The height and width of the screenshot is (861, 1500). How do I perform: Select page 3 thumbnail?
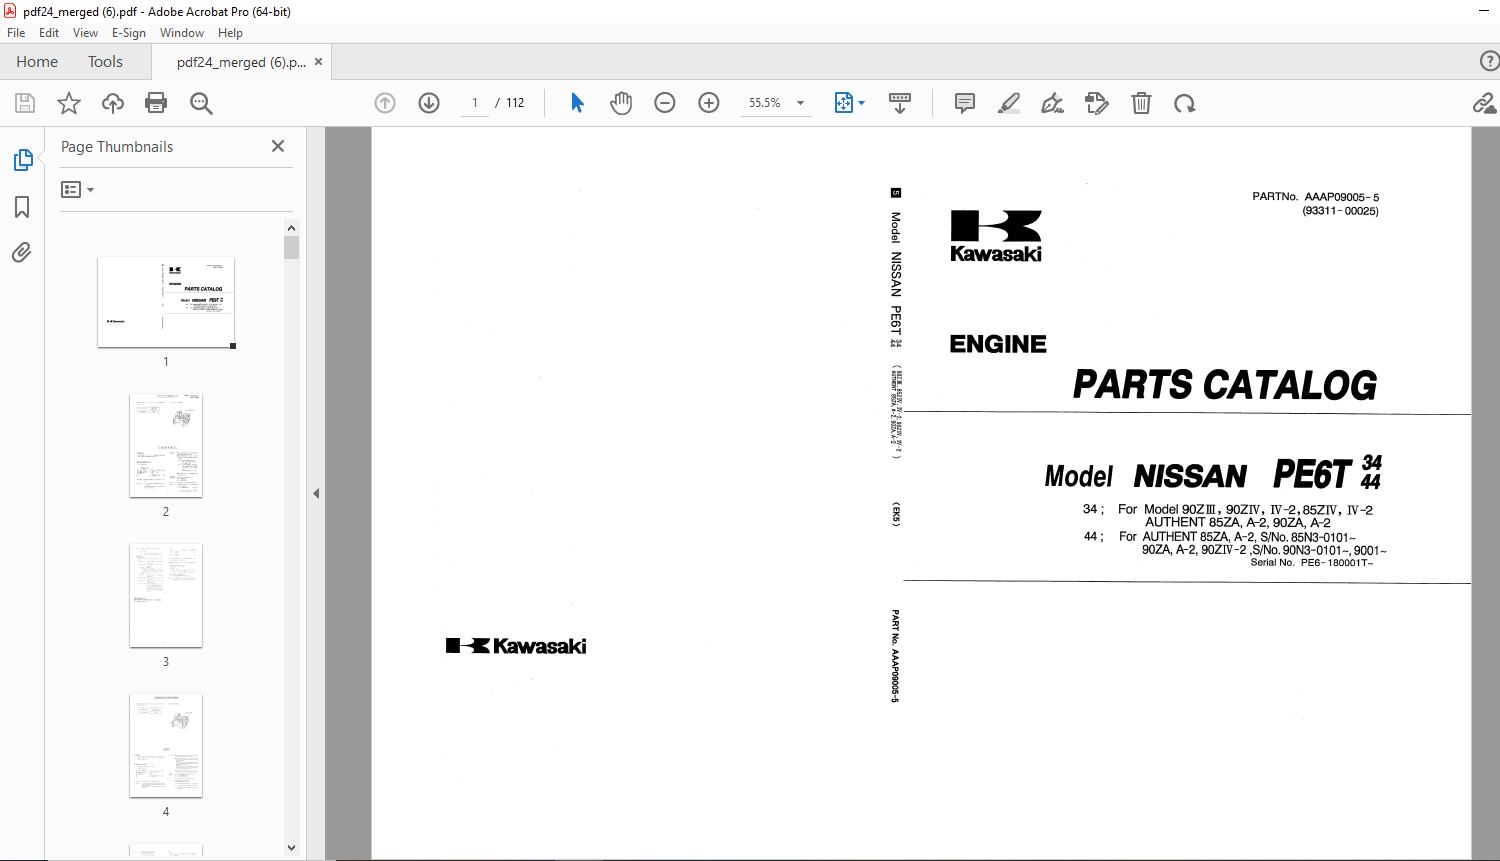click(166, 596)
